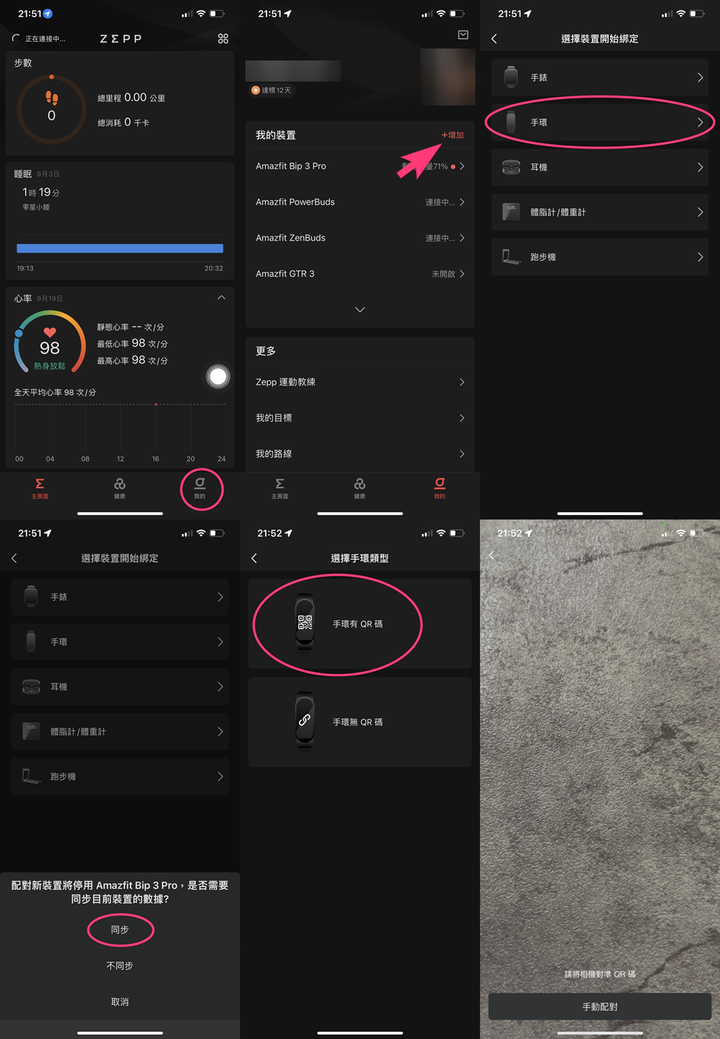Tap 總里程 0.00 公里 distance value

[131, 97]
